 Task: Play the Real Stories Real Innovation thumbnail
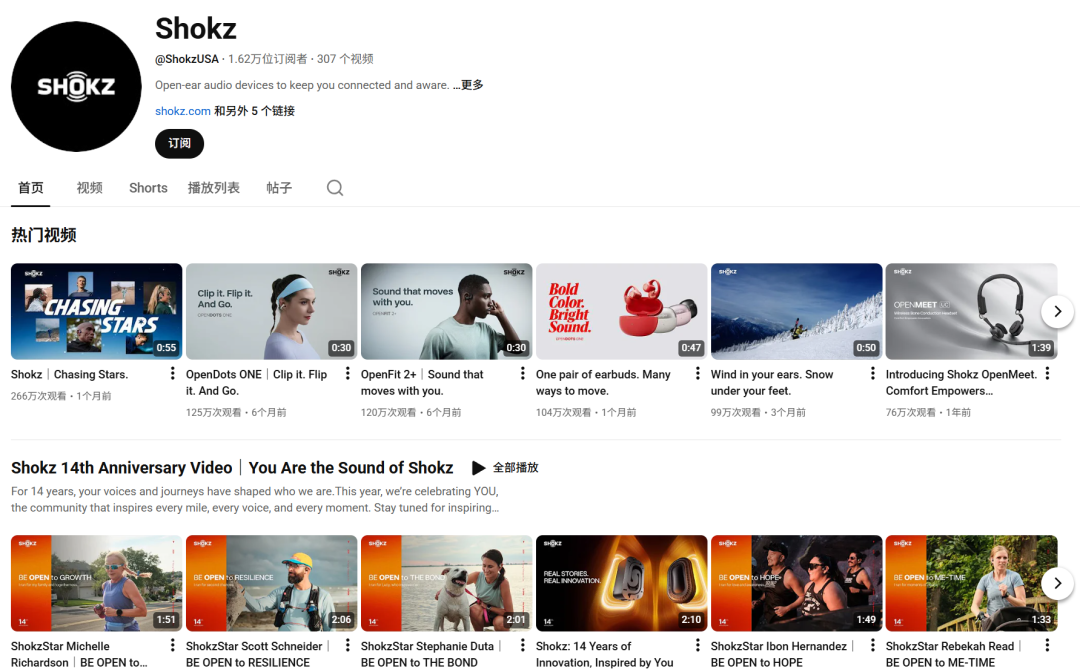click(621, 584)
